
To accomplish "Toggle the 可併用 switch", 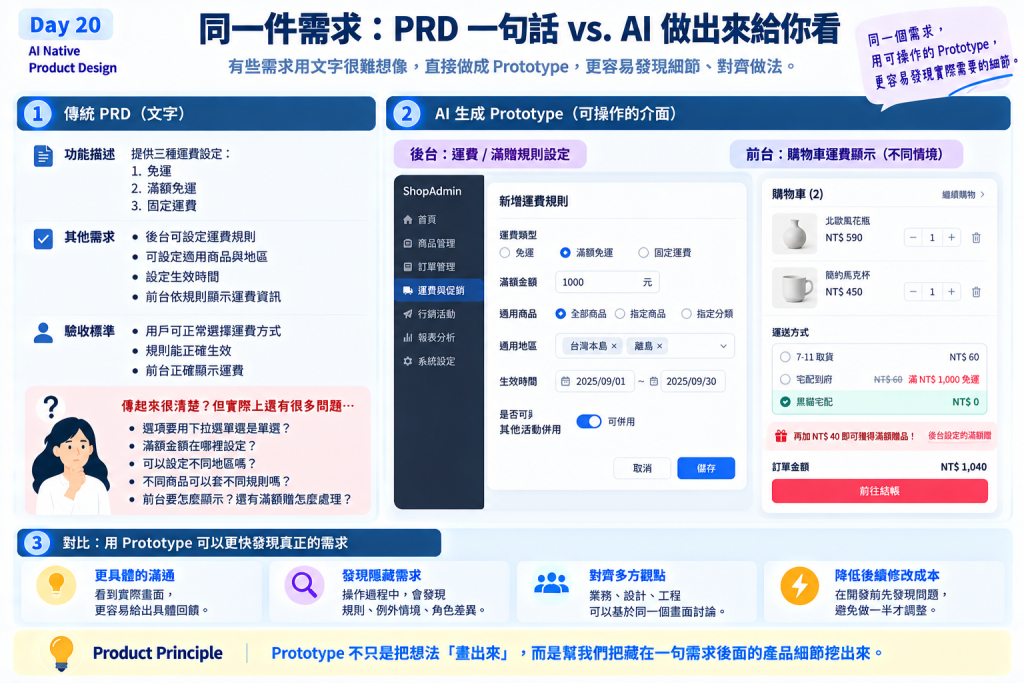I will click(589, 421).
